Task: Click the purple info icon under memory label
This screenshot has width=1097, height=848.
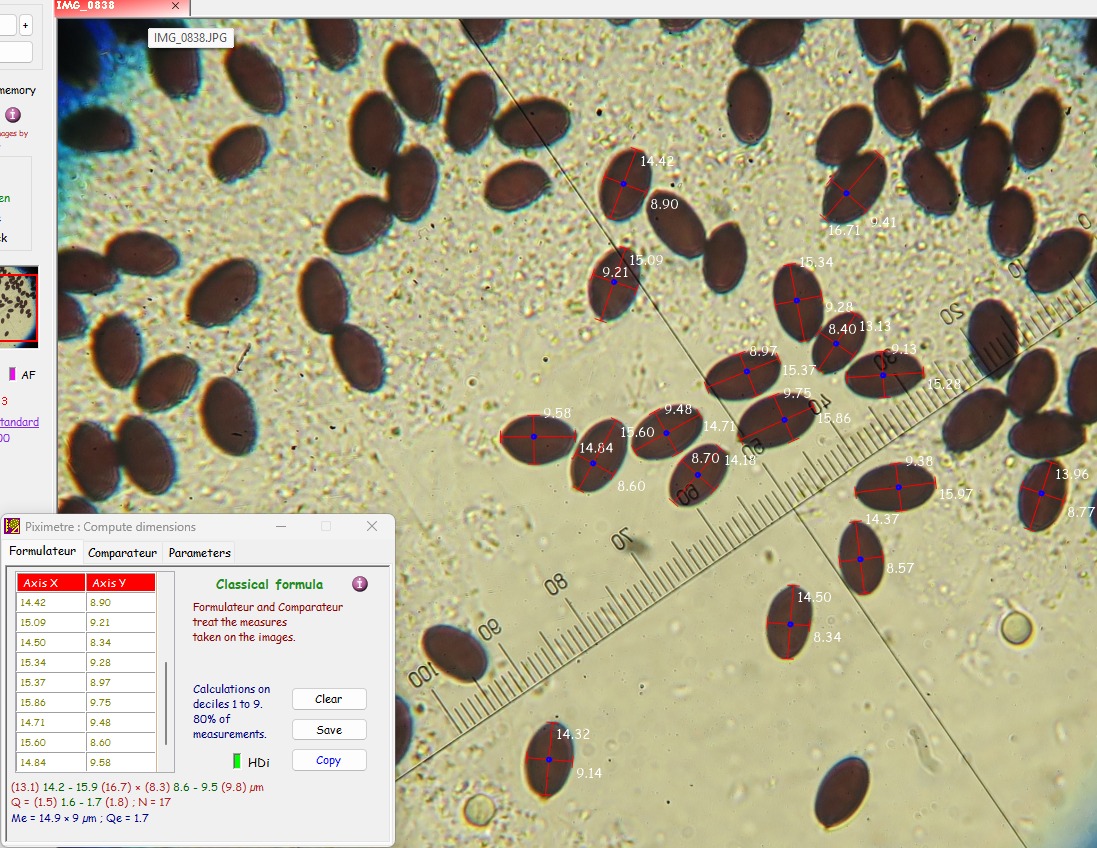Action: [13, 115]
